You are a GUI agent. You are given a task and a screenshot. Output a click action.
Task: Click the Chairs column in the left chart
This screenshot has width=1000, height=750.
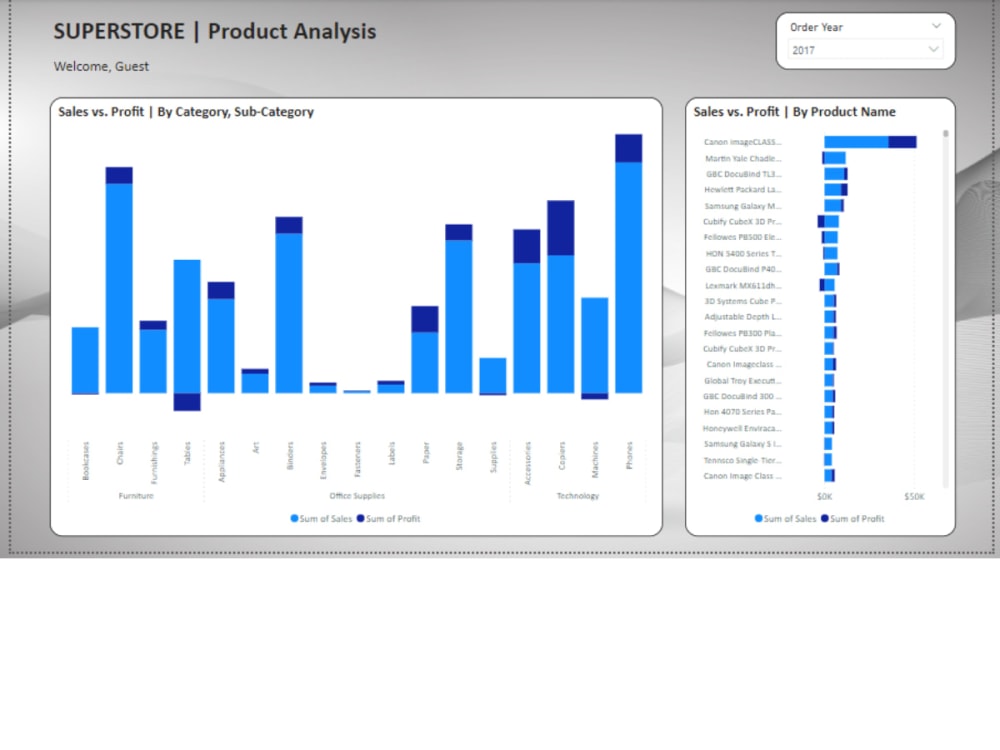[x=118, y=280]
